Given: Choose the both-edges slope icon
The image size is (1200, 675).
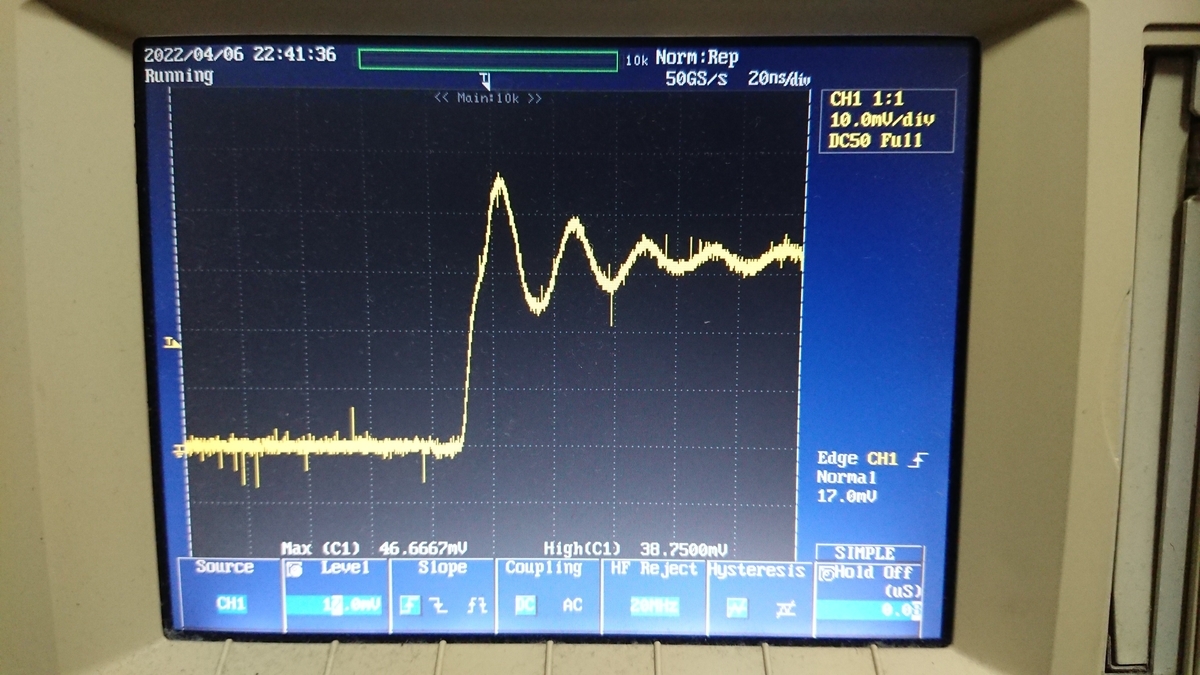Looking at the screenshot, I should click(476, 605).
